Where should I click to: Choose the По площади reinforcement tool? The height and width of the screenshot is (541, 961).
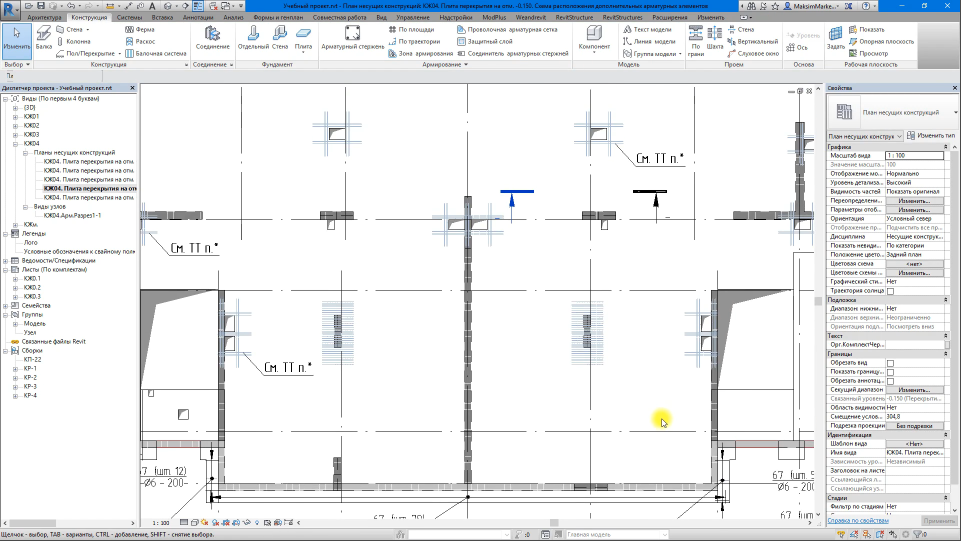(x=411, y=29)
